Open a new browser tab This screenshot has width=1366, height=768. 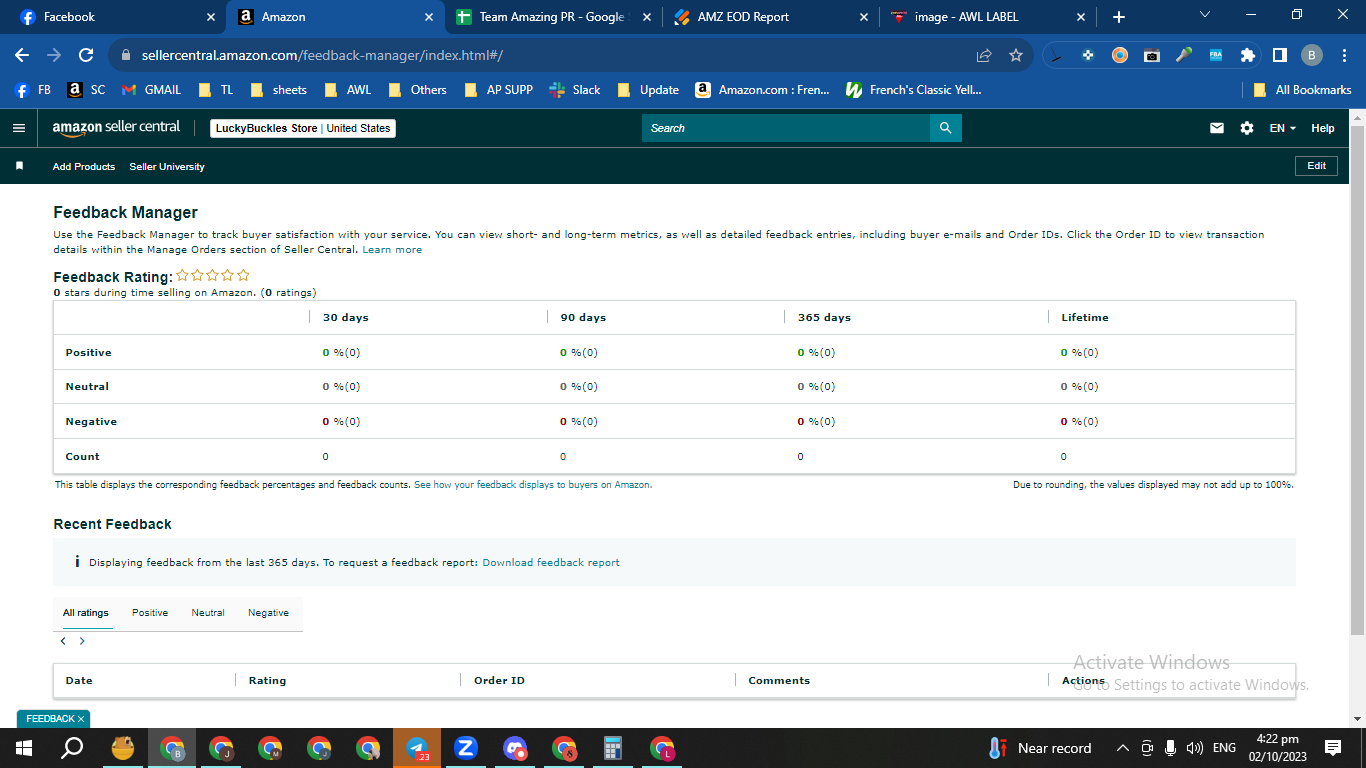[1118, 17]
